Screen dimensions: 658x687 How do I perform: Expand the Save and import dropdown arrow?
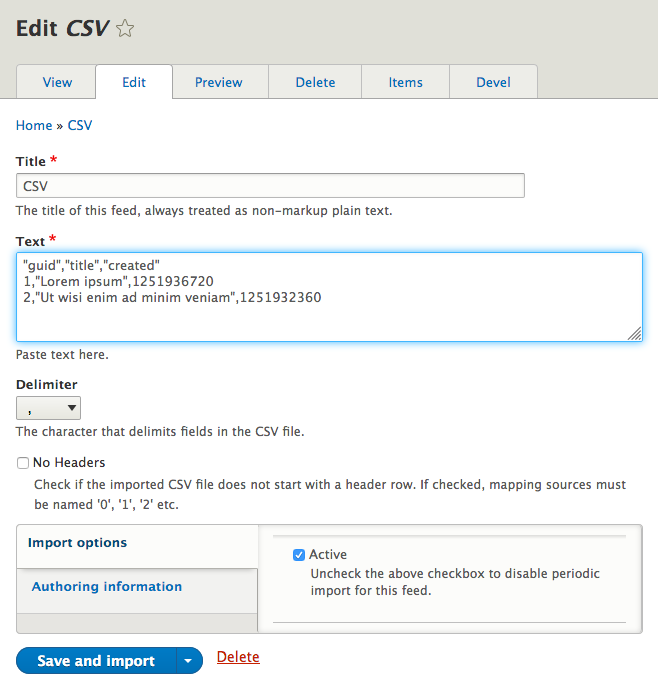click(x=190, y=661)
